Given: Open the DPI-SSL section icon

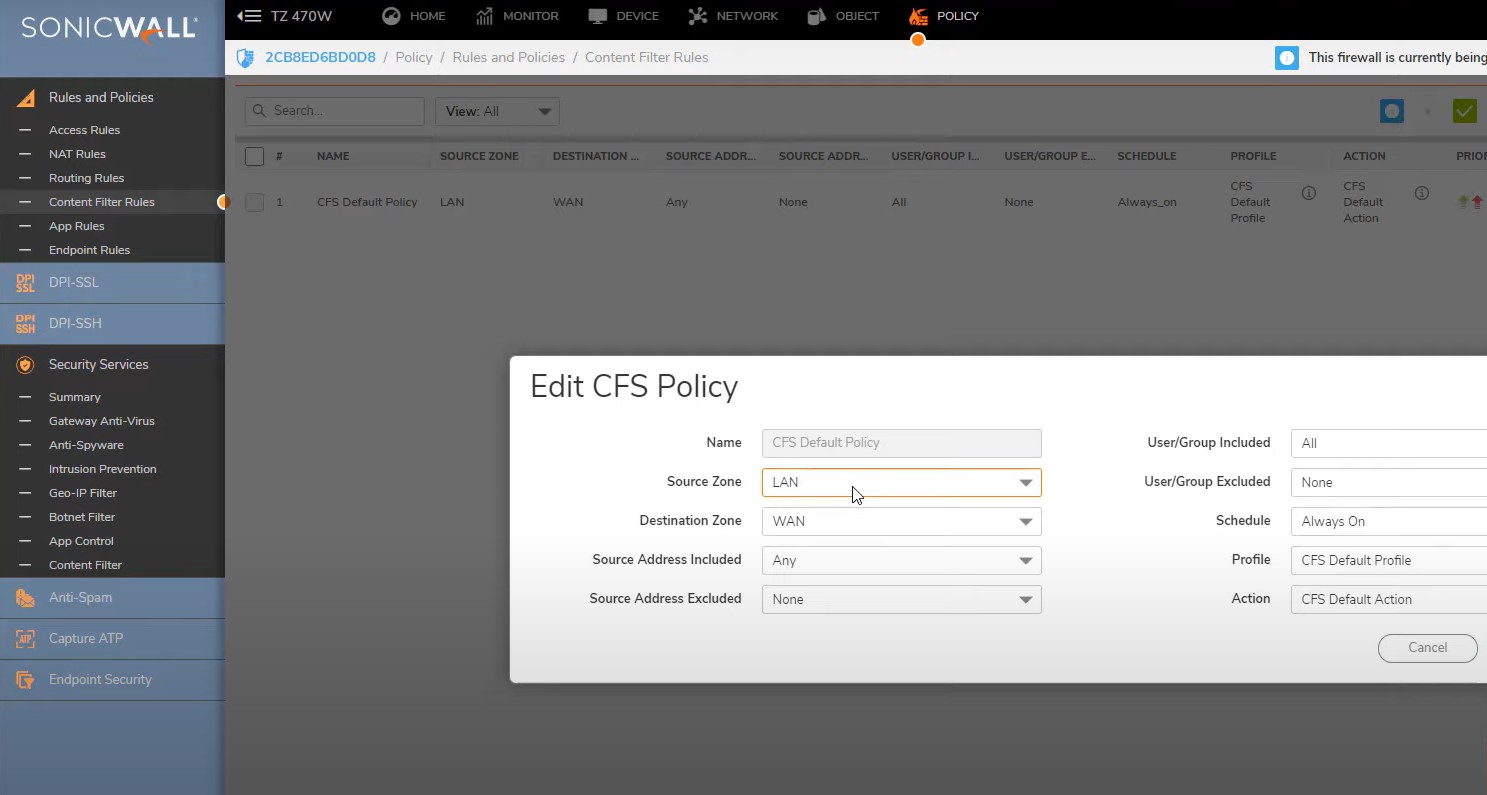Looking at the screenshot, I should 25,283.
